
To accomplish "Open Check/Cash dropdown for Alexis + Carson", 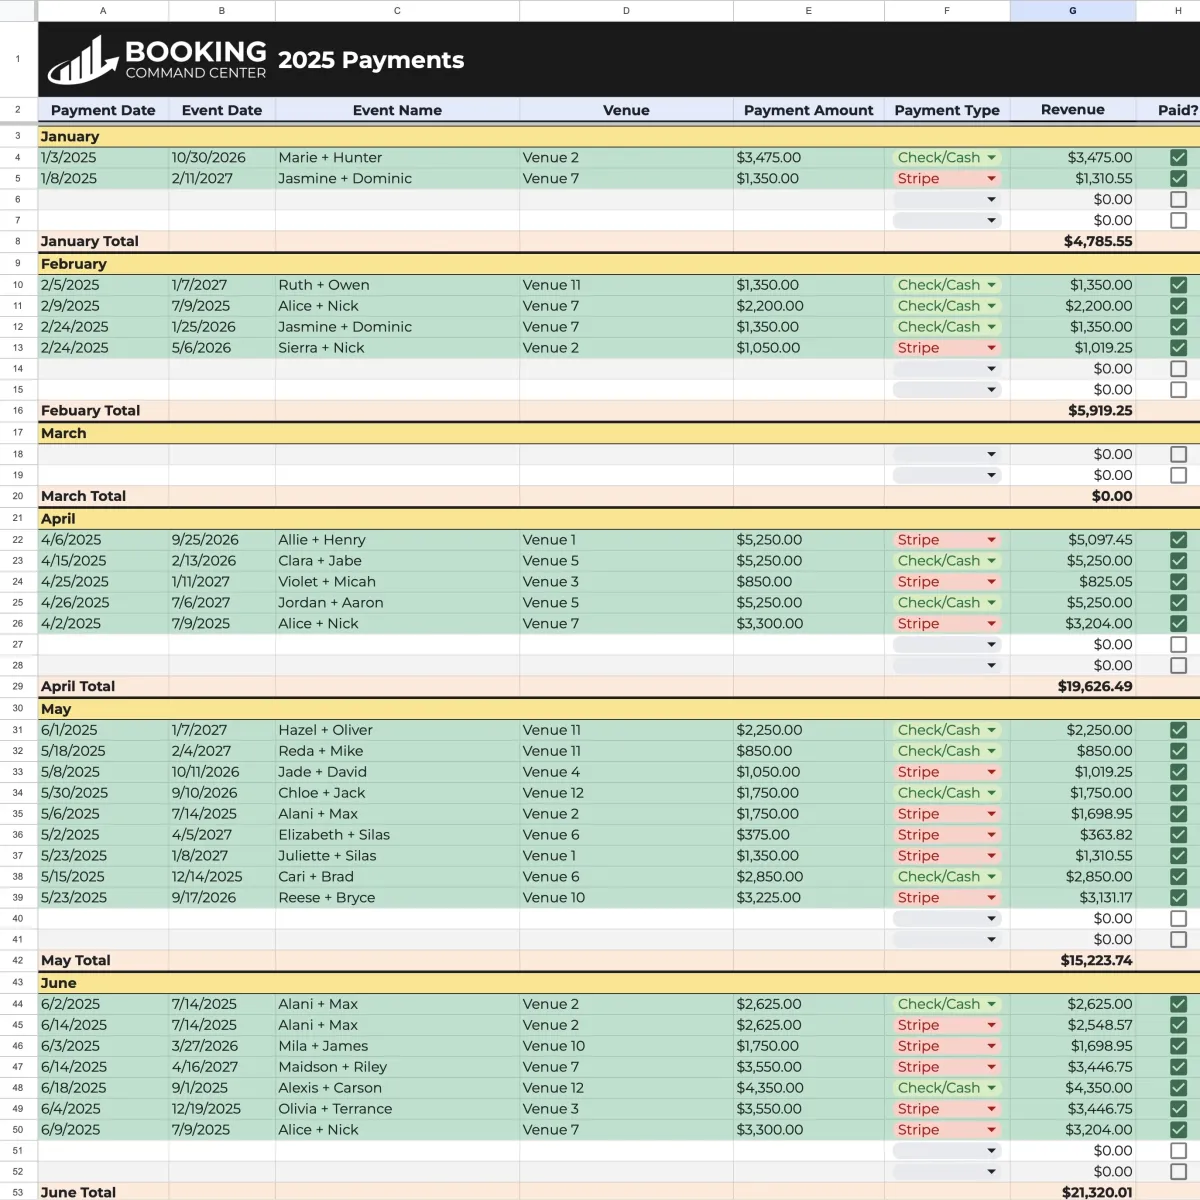I will point(991,1088).
